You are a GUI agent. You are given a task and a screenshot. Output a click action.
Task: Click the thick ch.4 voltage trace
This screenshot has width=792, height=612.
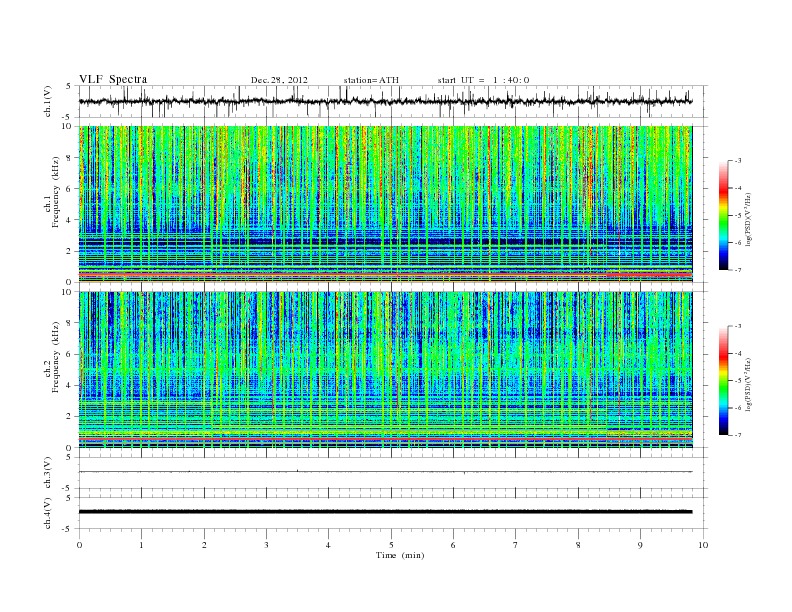tap(385, 512)
